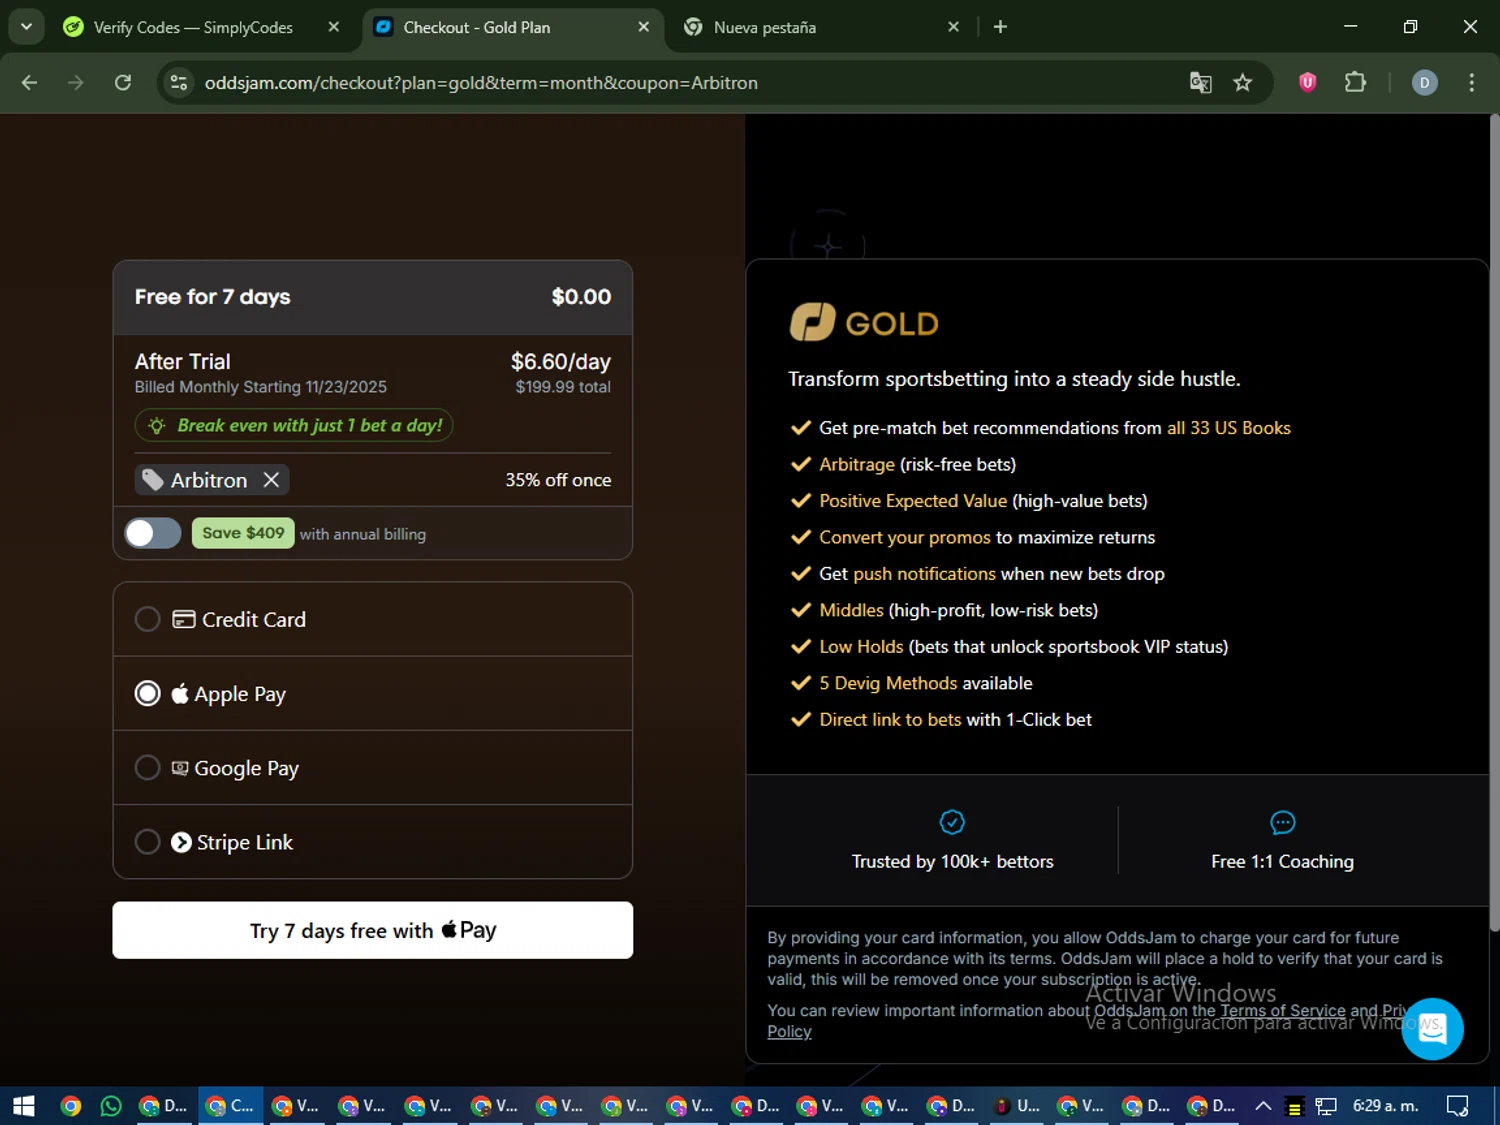Bookmark this page with the star icon
Viewport: 1500px width, 1125px height.
pyautogui.click(x=1243, y=83)
